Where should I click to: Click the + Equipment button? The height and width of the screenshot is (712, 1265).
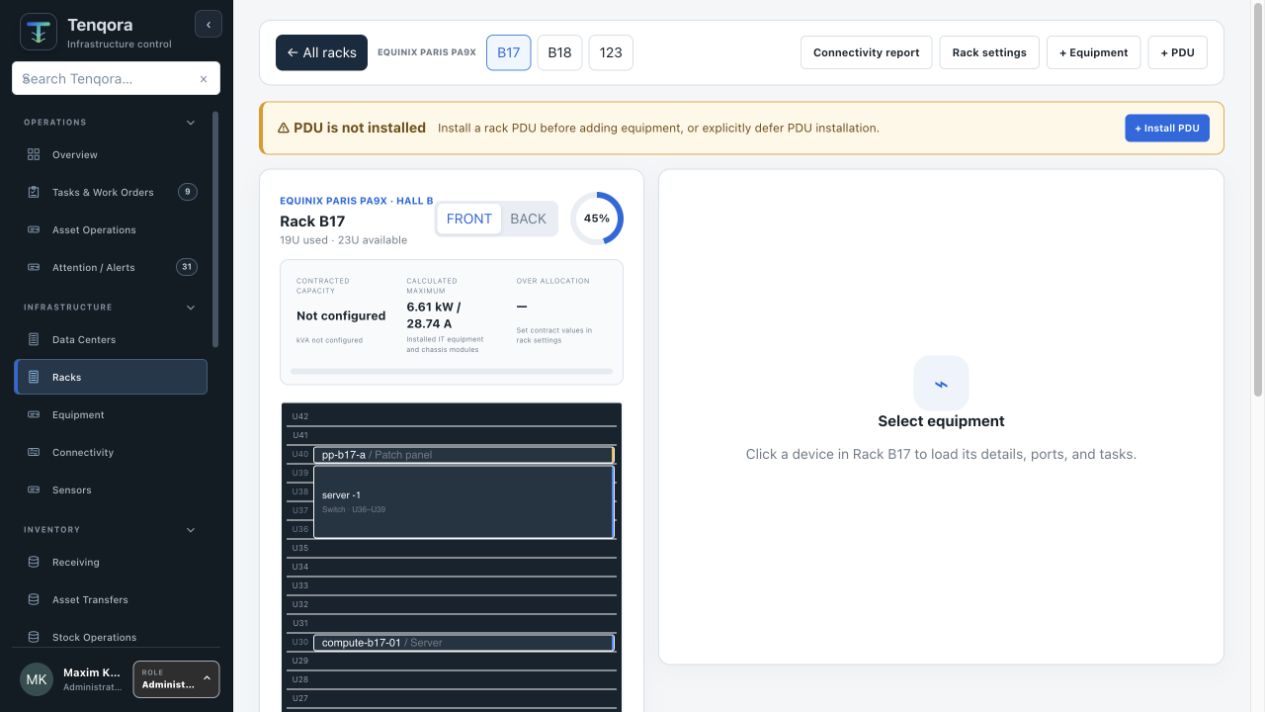1094,53
